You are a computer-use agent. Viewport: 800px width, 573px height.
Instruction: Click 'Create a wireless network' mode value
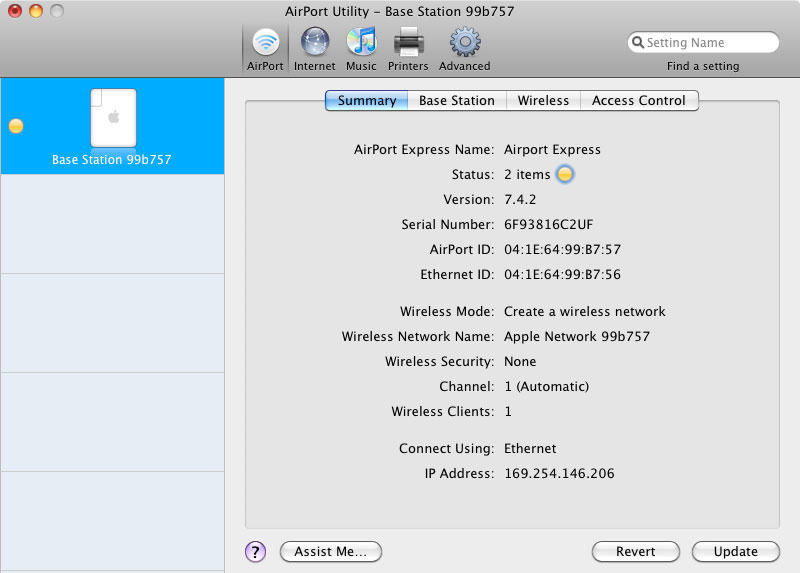(585, 312)
